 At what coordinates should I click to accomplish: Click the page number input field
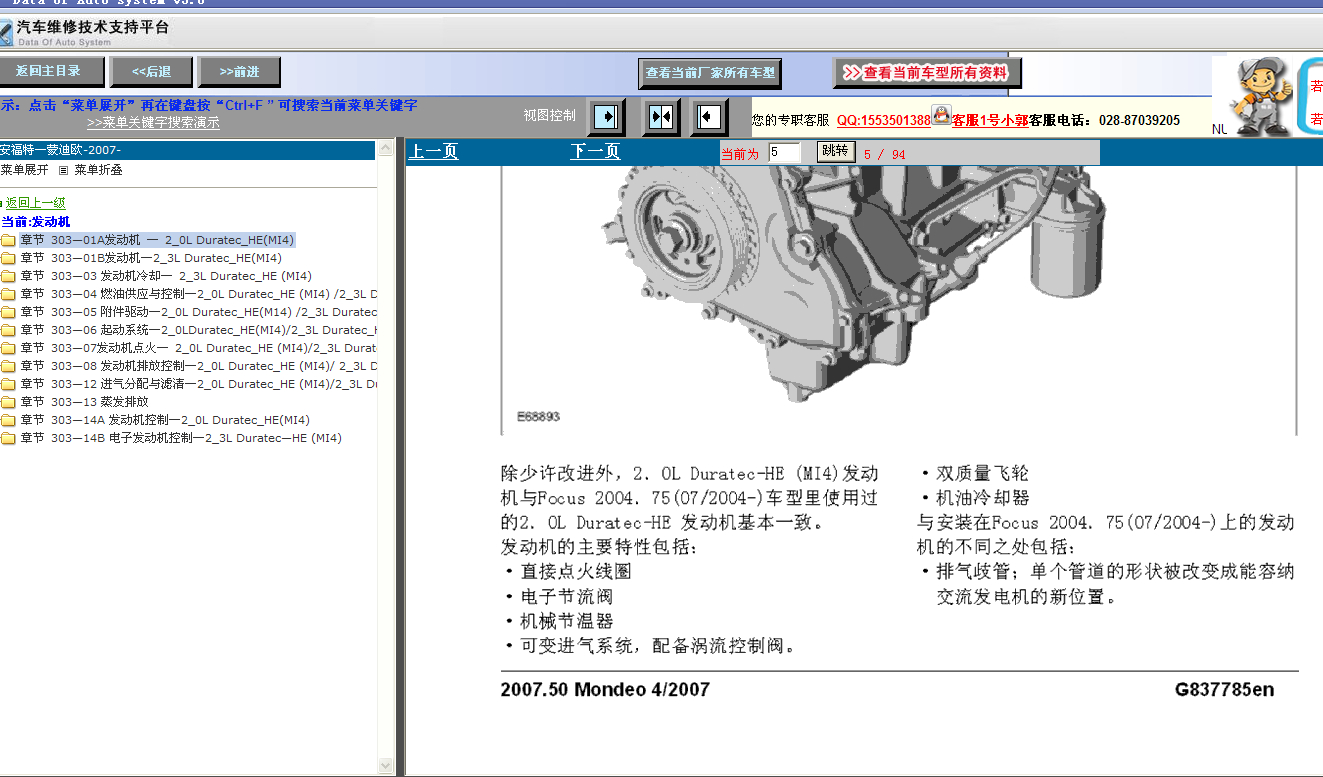click(x=784, y=153)
